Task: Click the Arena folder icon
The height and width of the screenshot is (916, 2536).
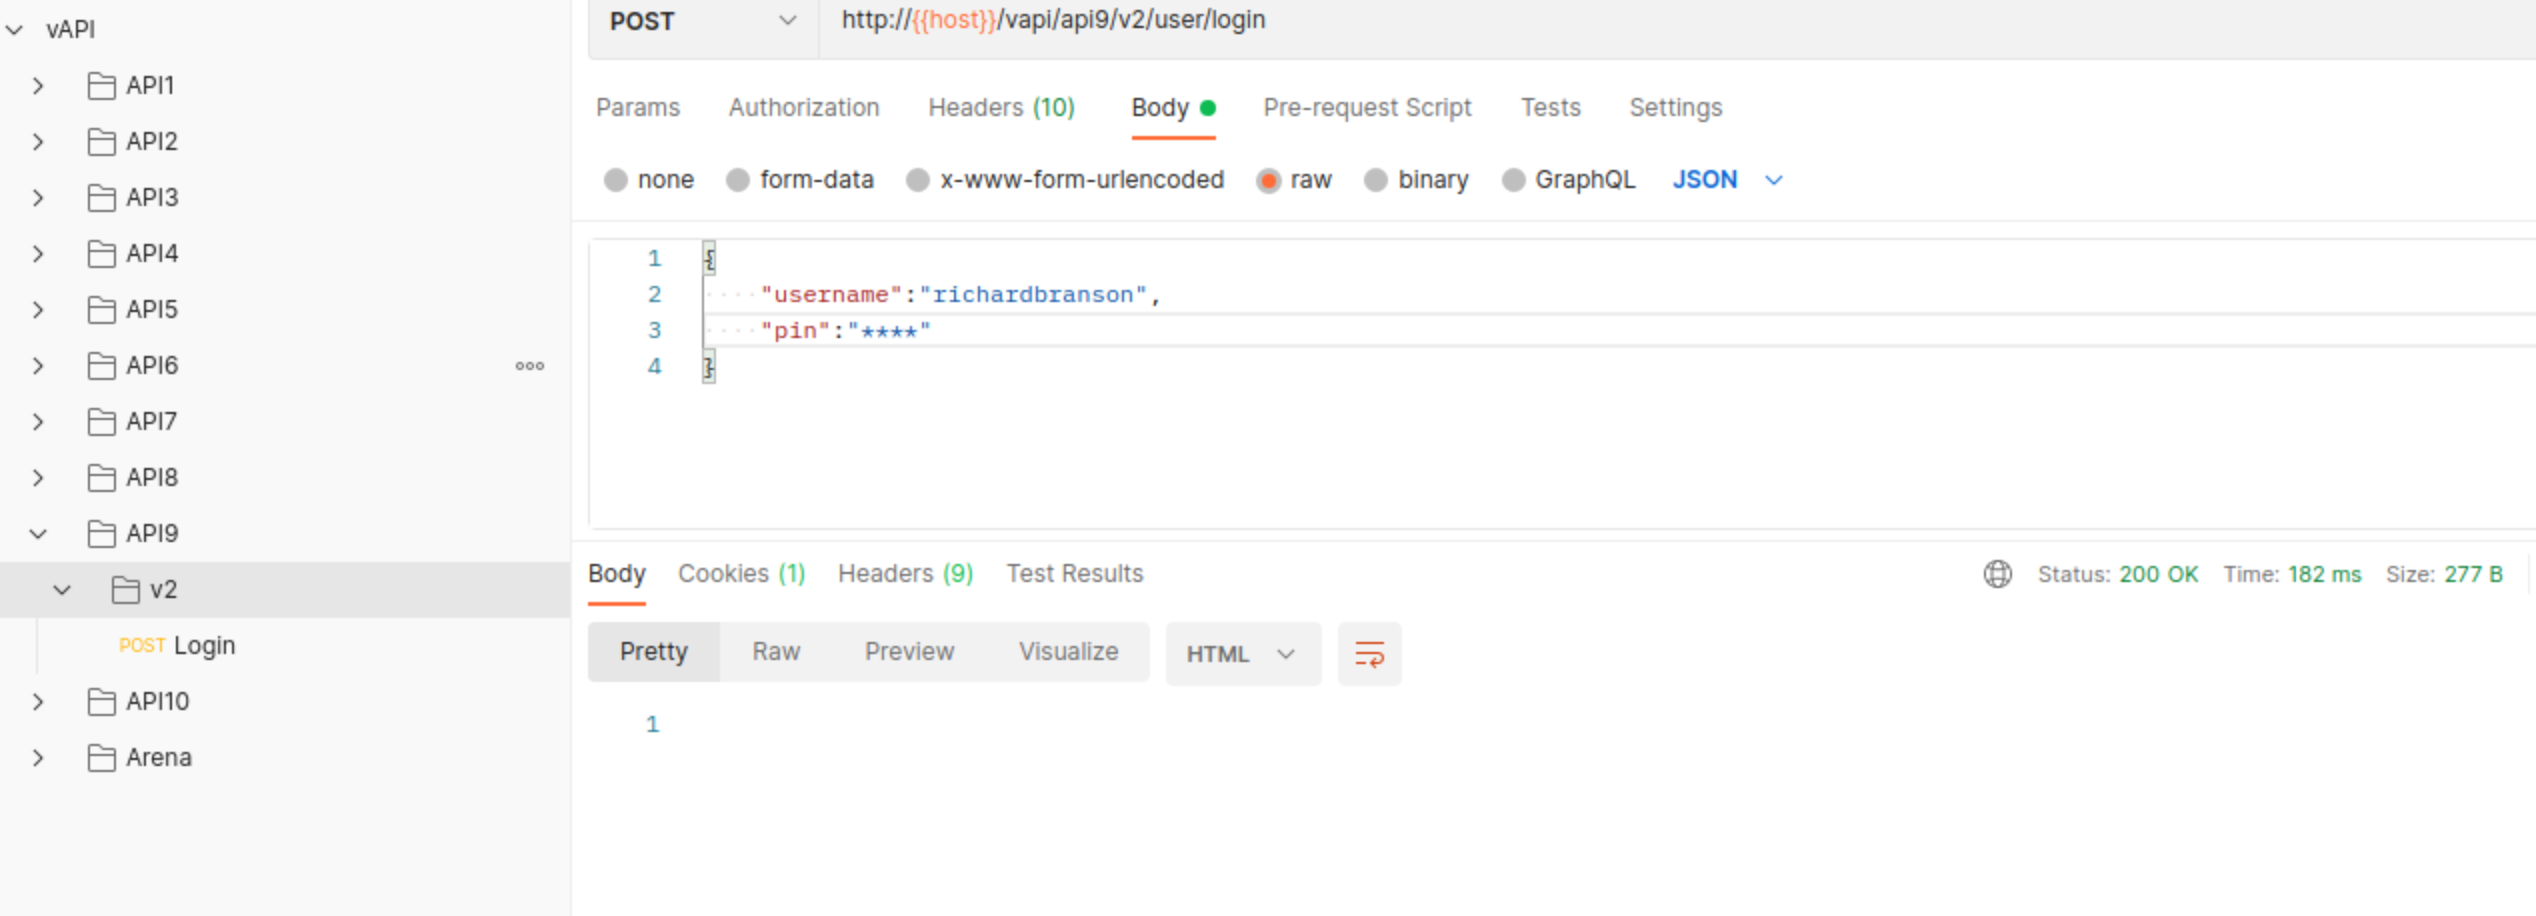Action: [x=101, y=758]
